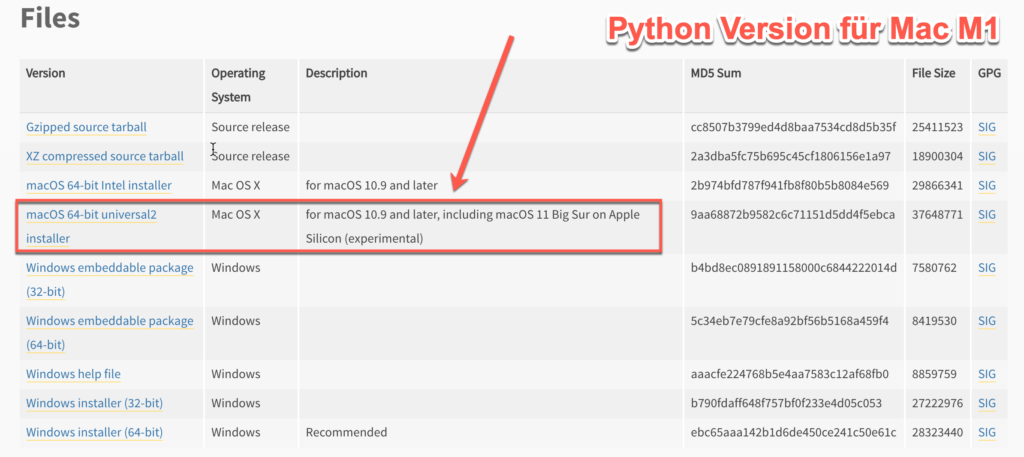Click SIG link in Windows help file row
The height and width of the screenshot is (457, 1024).
coord(987,374)
